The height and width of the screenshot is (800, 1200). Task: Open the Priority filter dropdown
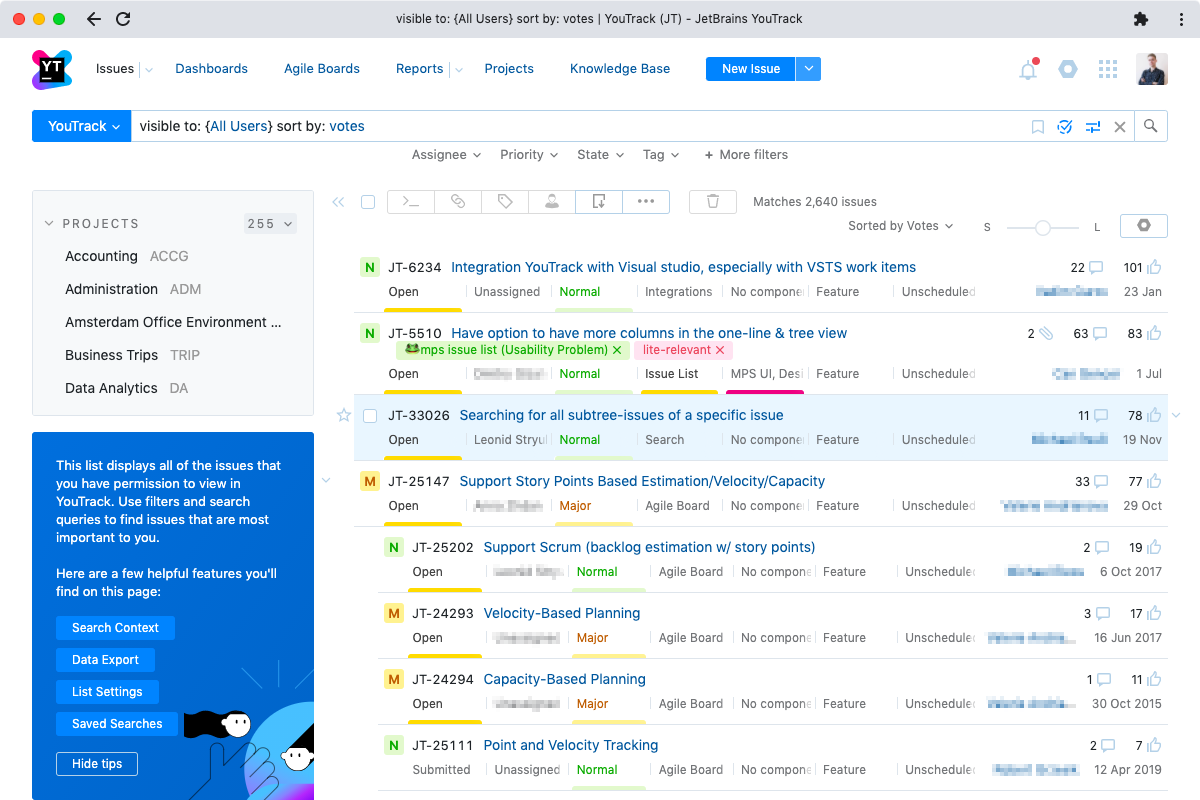click(529, 155)
